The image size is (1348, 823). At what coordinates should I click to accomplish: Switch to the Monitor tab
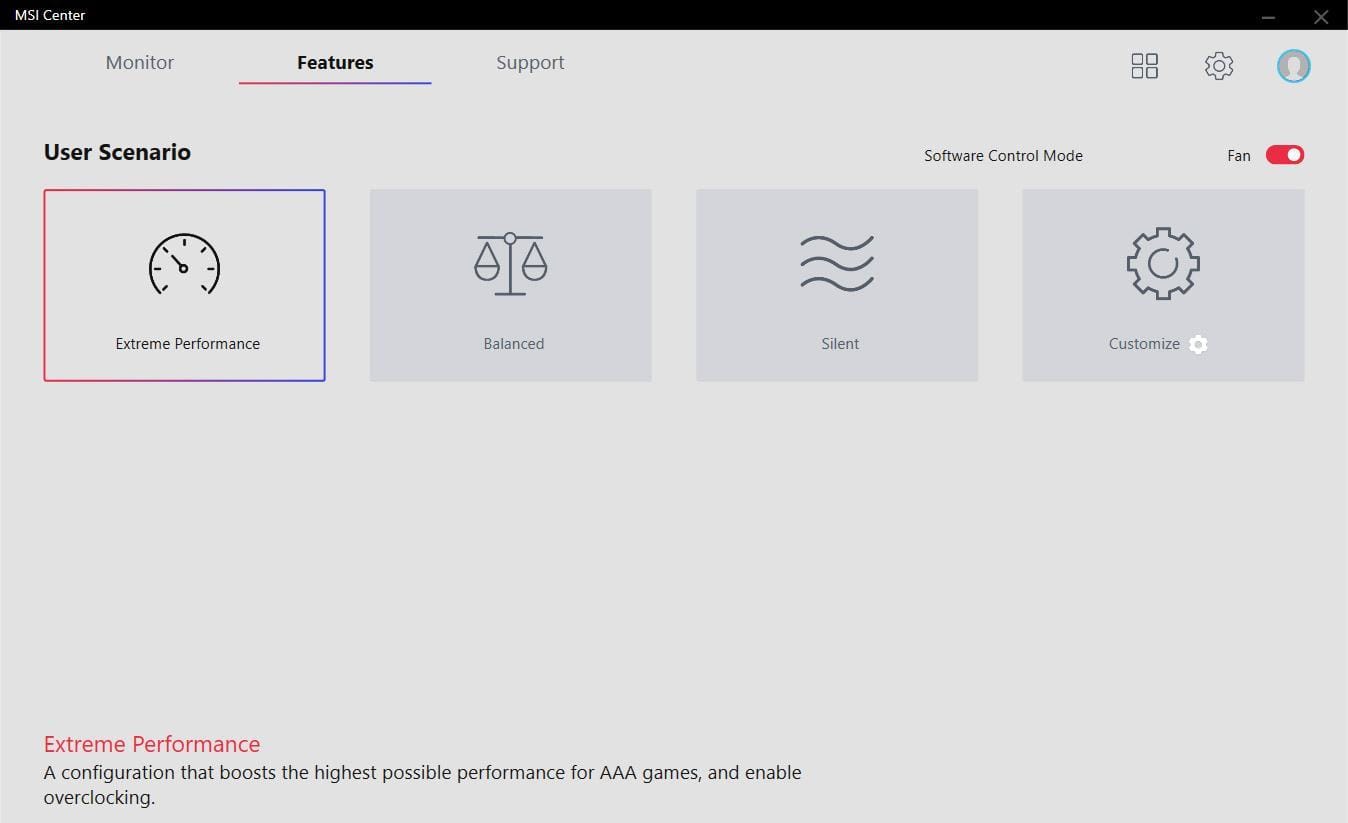pos(140,62)
